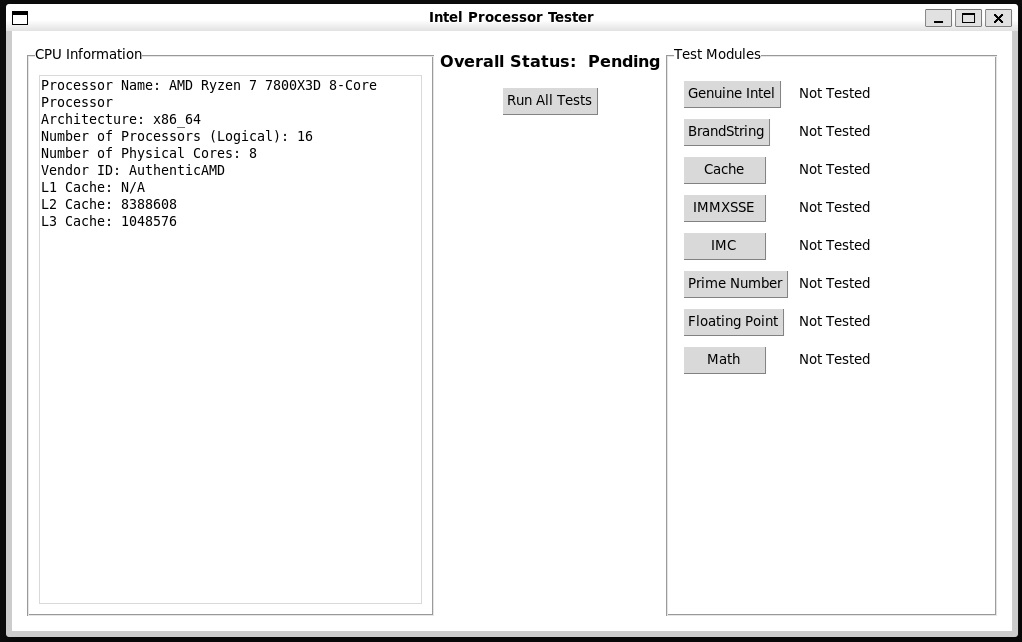The width and height of the screenshot is (1022, 642).
Task: Minimize the Intel Processor Tester window
Action: click(939, 18)
